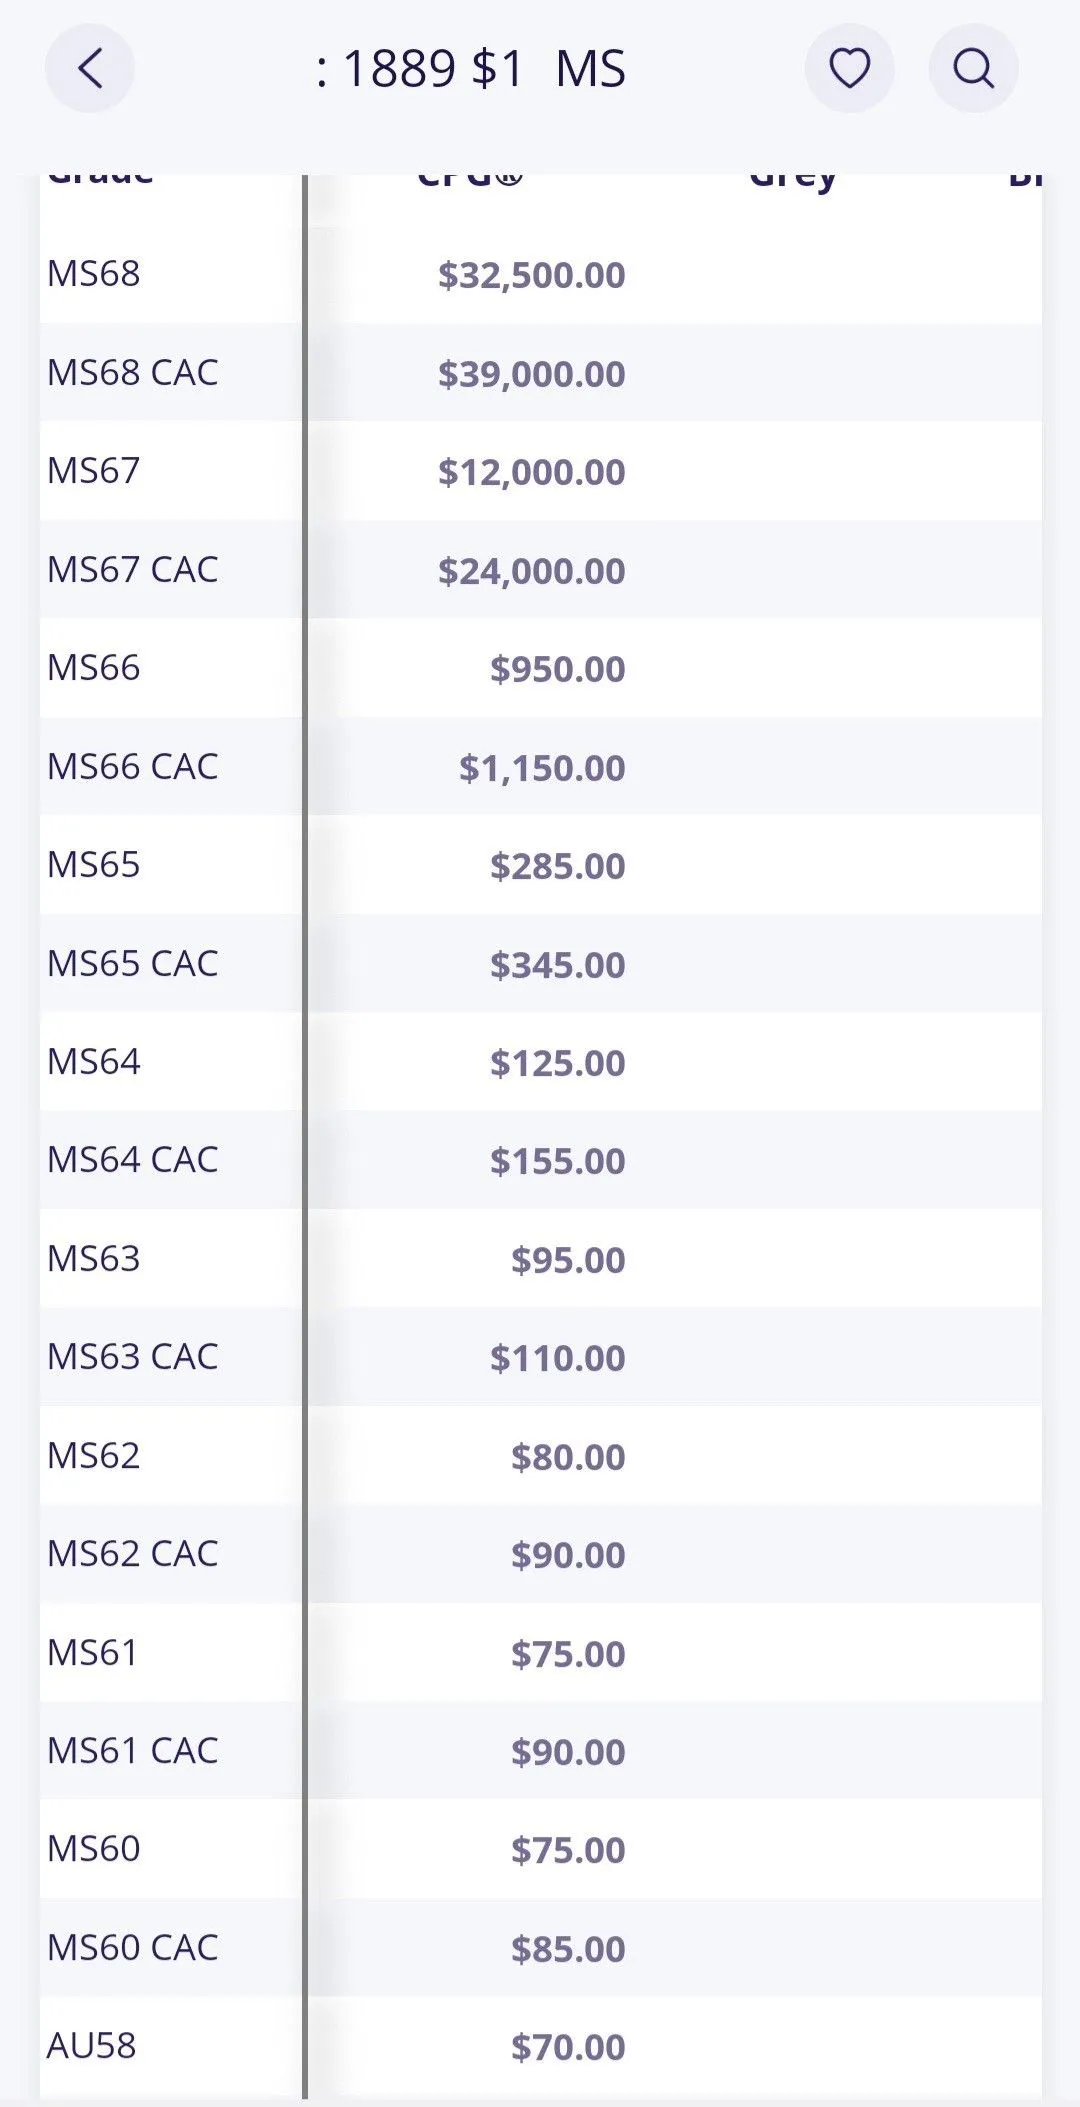Tap the $32,500.00 price
Viewport: 1080px width, 2107px height.
531,275
